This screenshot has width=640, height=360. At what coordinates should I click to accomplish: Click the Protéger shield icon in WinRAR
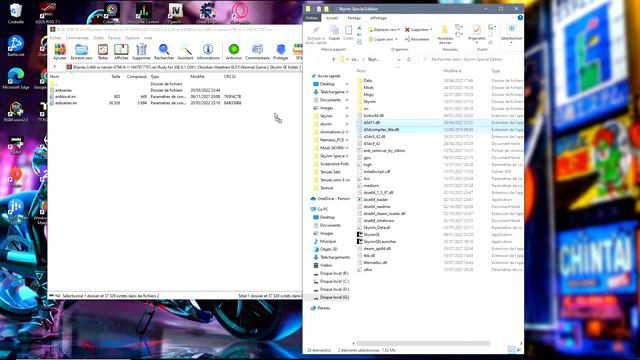click(x=280, y=52)
